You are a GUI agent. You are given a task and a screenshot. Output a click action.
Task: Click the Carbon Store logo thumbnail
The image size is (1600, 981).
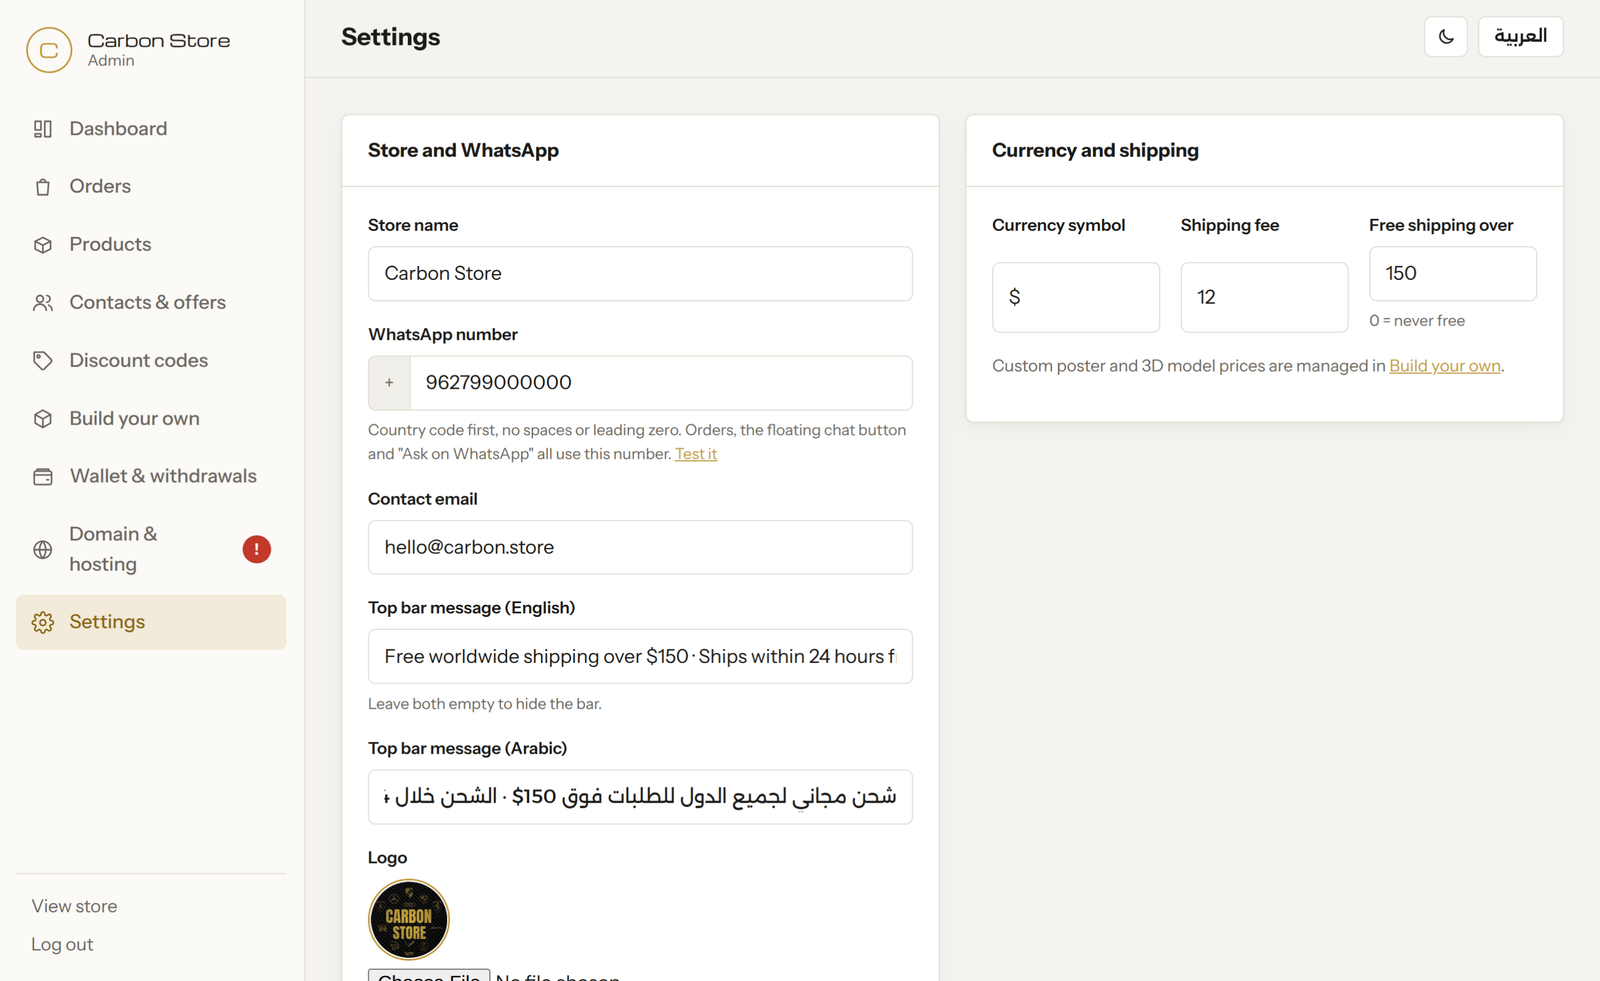pyautogui.click(x=409, y=920)
